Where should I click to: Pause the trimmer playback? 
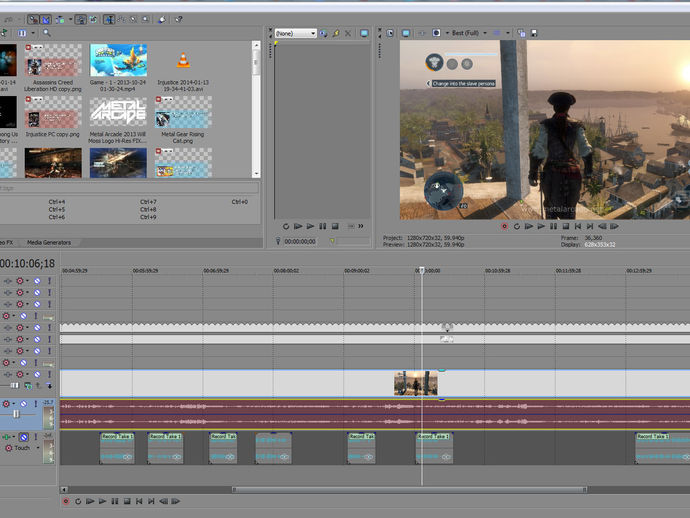pyautogui.click(x=323, y=226)
